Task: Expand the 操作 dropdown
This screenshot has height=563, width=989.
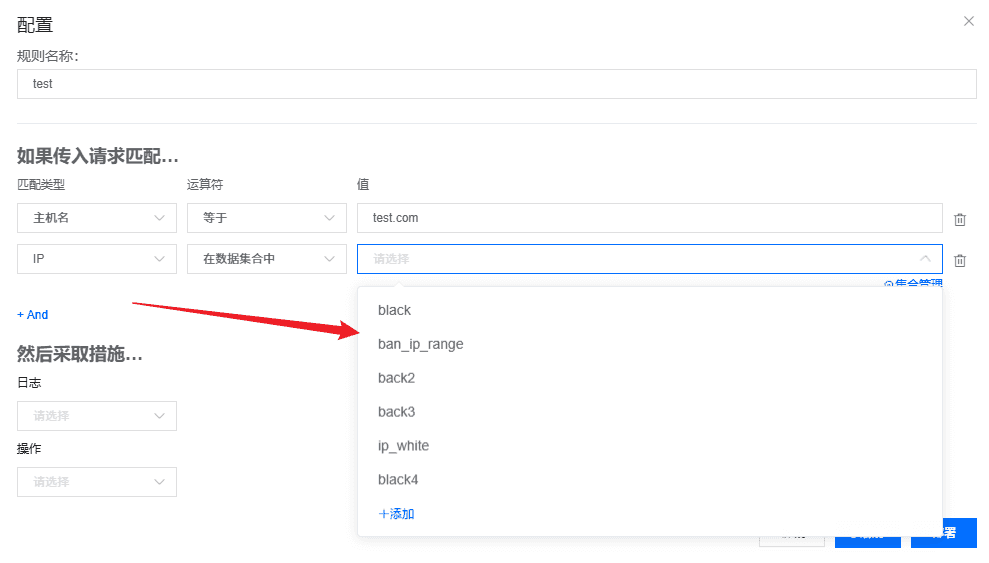Action: click(x=96, y=482)
